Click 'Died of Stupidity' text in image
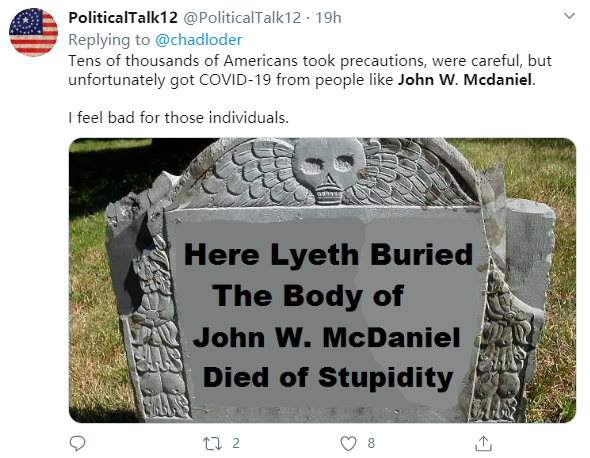 [328, 377]
